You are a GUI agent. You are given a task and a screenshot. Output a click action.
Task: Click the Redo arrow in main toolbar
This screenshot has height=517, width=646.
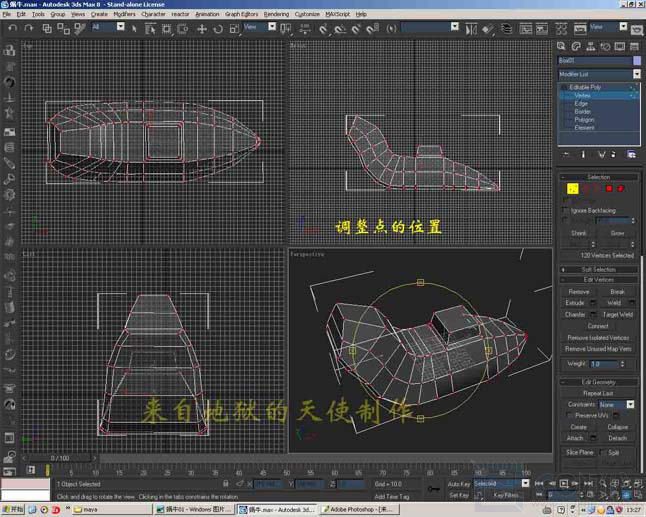28,28
